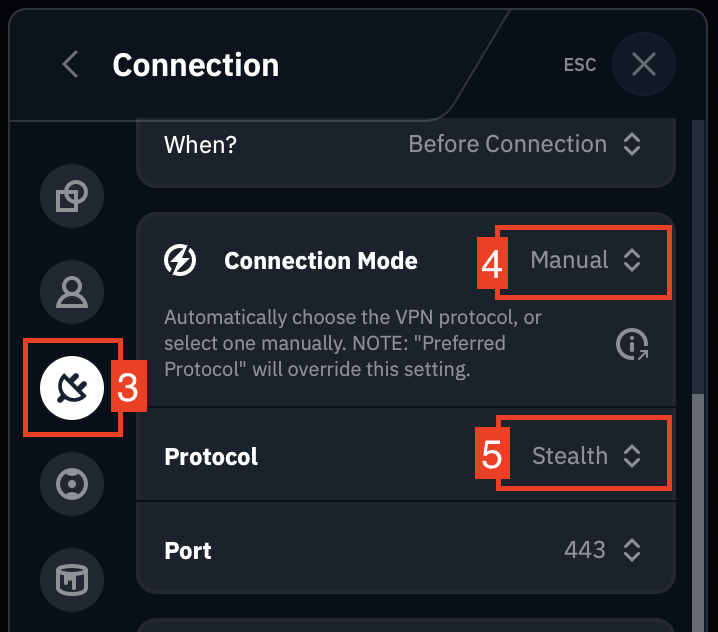
Task: Click the When? row label
Action: [x=200, y=144]
